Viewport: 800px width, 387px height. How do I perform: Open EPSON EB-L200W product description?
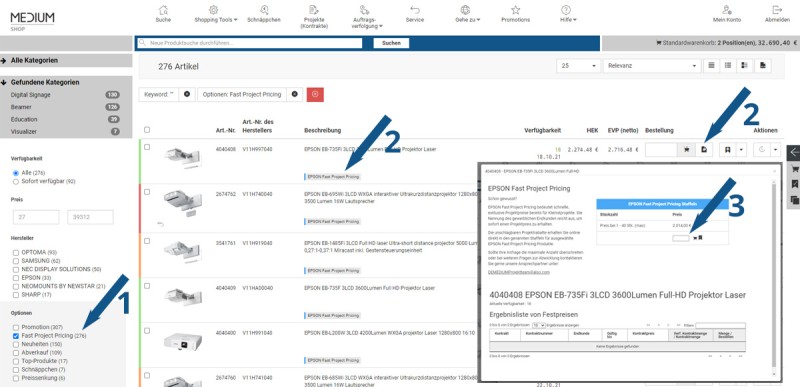(x=389, y=333)
